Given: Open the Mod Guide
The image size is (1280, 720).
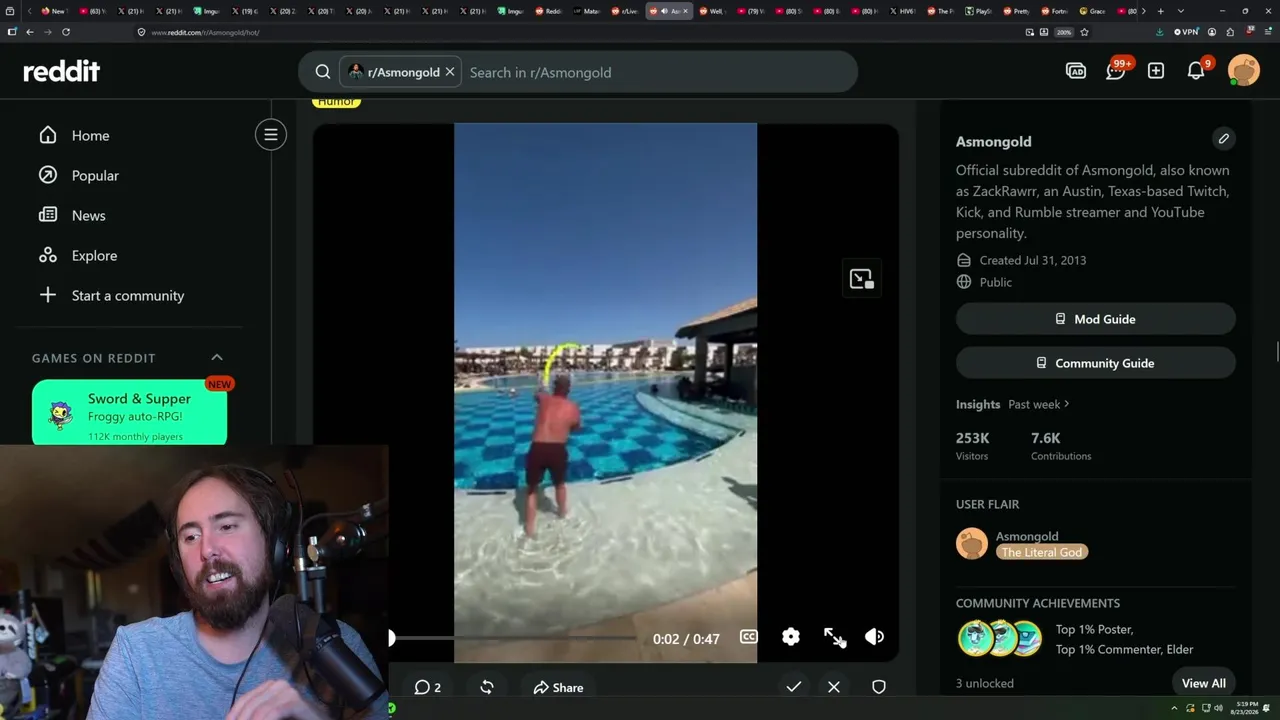Looking at the screenshot, I should [x=1096, y=319].
